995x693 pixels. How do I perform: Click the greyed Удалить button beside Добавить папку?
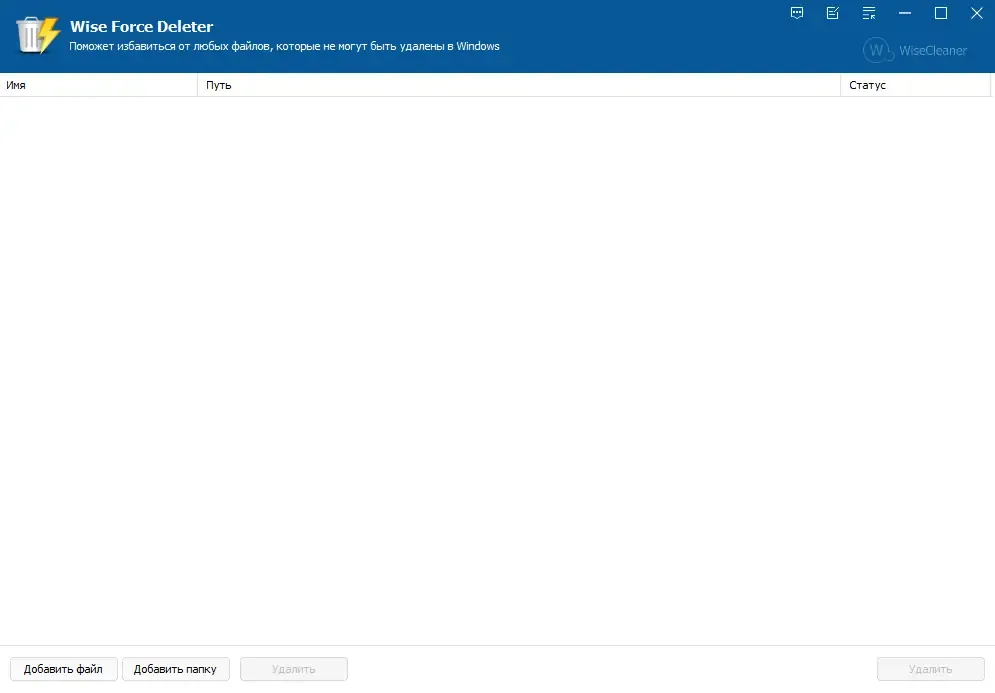tap(294, 669)
